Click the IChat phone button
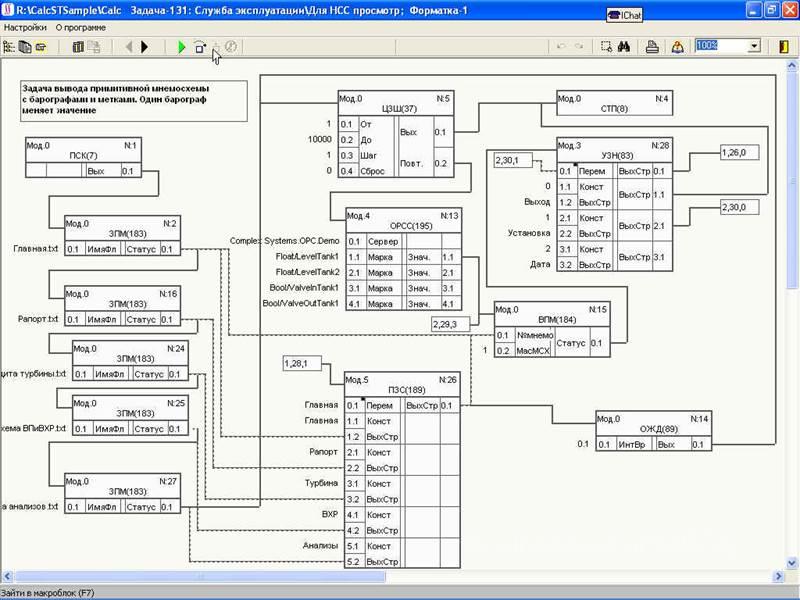800x600 pixels. [x=625, y=15]
